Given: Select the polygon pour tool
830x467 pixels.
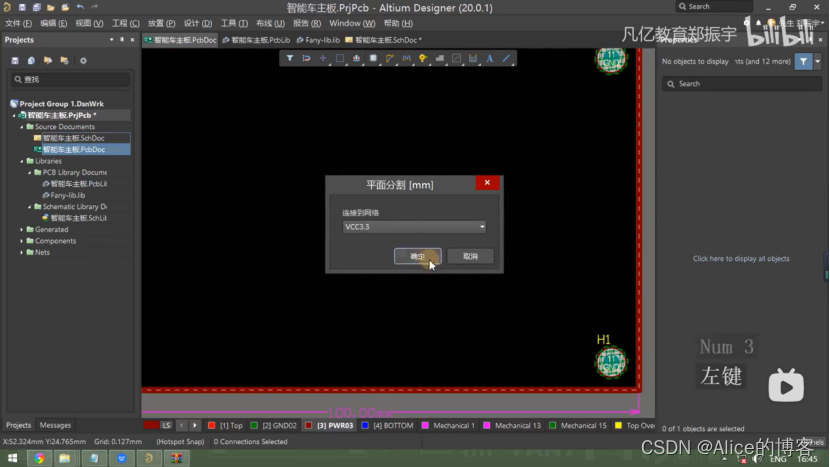Looking at the screenshot, I should pyautogui.click(x=440, y=58).
